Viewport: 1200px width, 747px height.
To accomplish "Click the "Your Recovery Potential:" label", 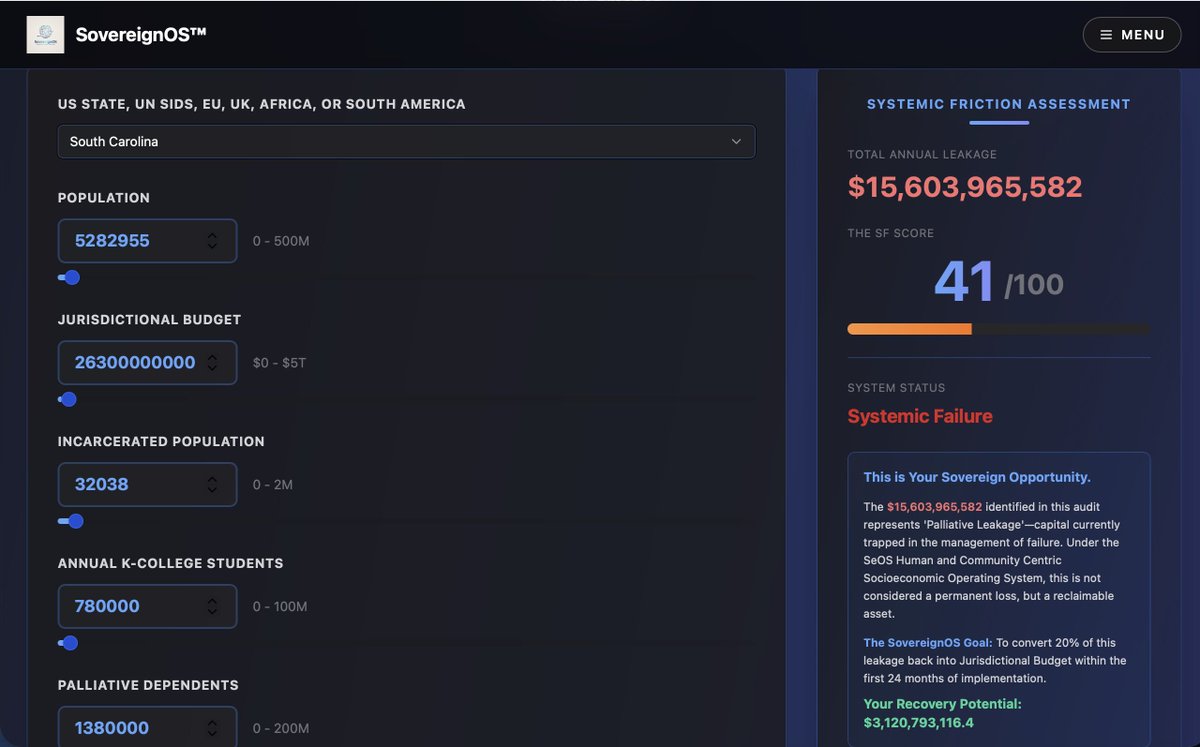I will [942, 704].
